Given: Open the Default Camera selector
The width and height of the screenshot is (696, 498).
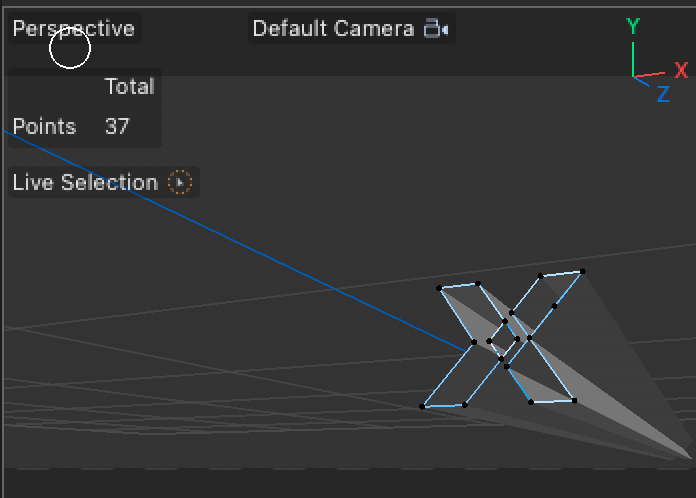Looking at the screenshot, I should point(333,29).
